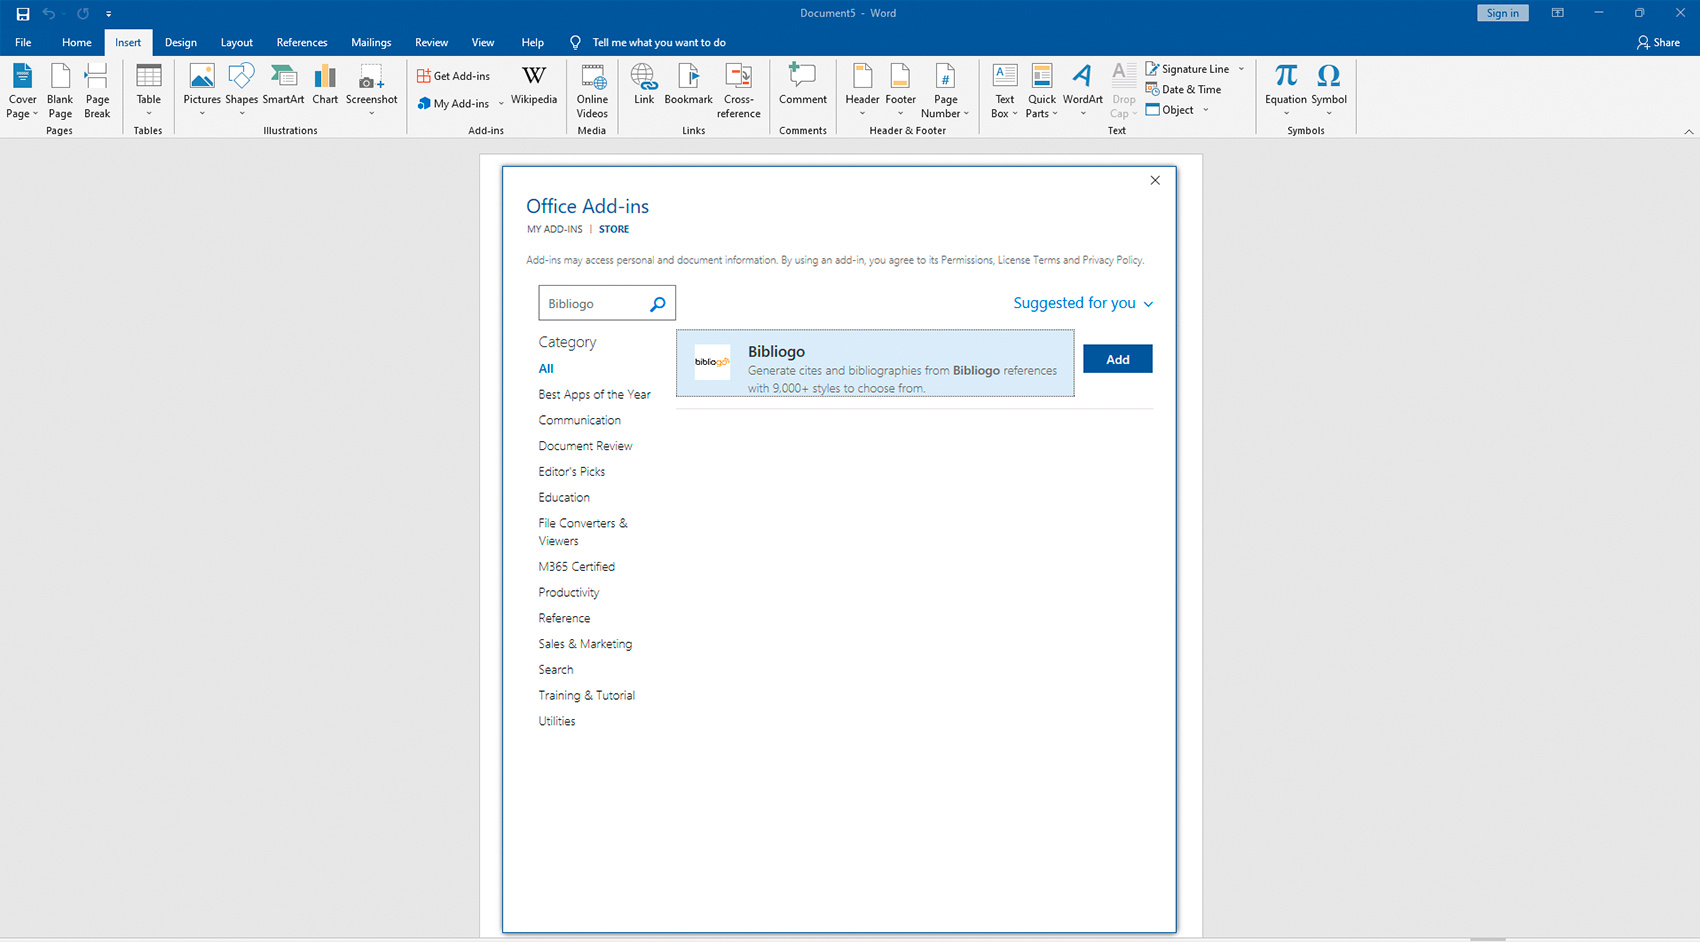Insert a Link
Screen dimensions: 1700x942
pyautogui.click(x=644, y=85)
